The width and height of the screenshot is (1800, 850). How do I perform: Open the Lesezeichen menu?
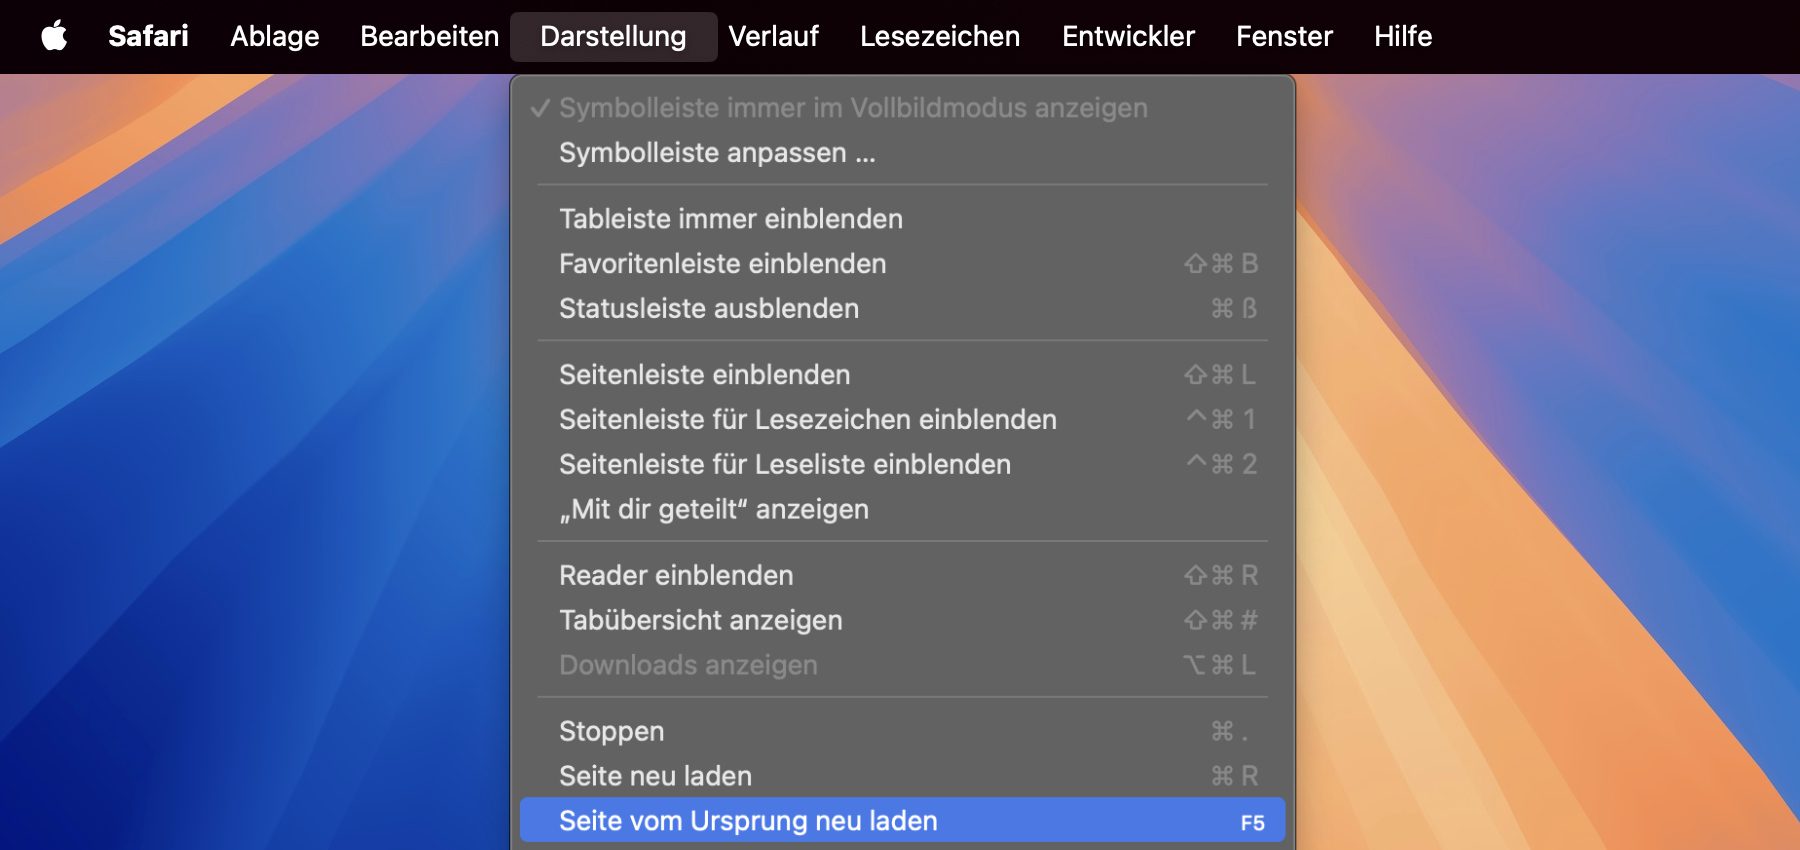click(x=940, y=36)
